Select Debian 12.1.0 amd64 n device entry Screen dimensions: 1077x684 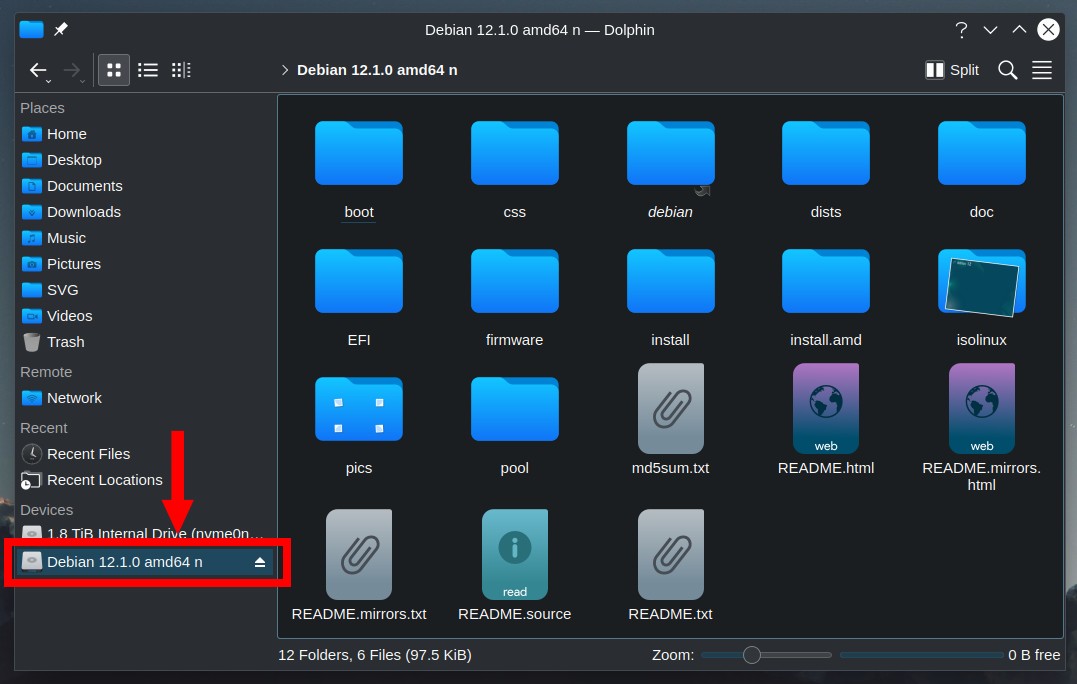144,562
